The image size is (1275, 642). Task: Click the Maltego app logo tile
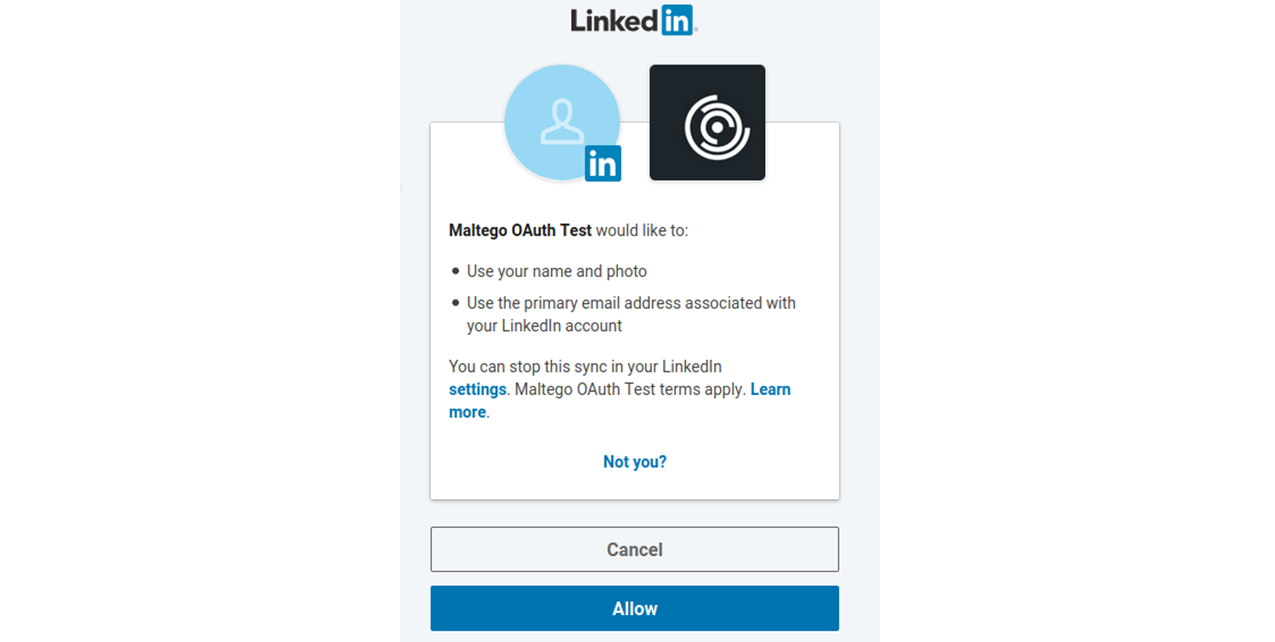pyautogui.click(x=707, y=123)
